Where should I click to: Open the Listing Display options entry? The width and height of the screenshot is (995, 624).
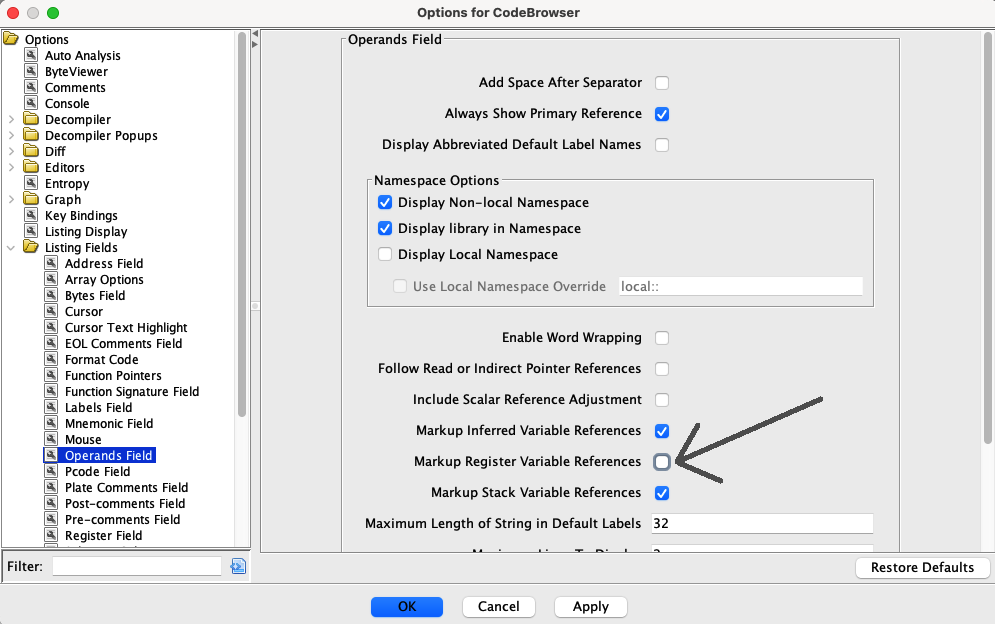tap(86, 232)
